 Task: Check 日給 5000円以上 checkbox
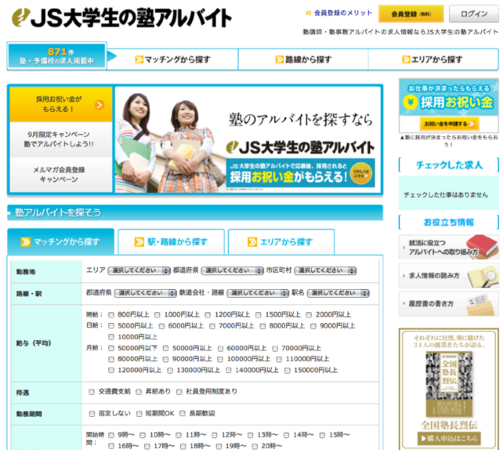coord(111,326)
